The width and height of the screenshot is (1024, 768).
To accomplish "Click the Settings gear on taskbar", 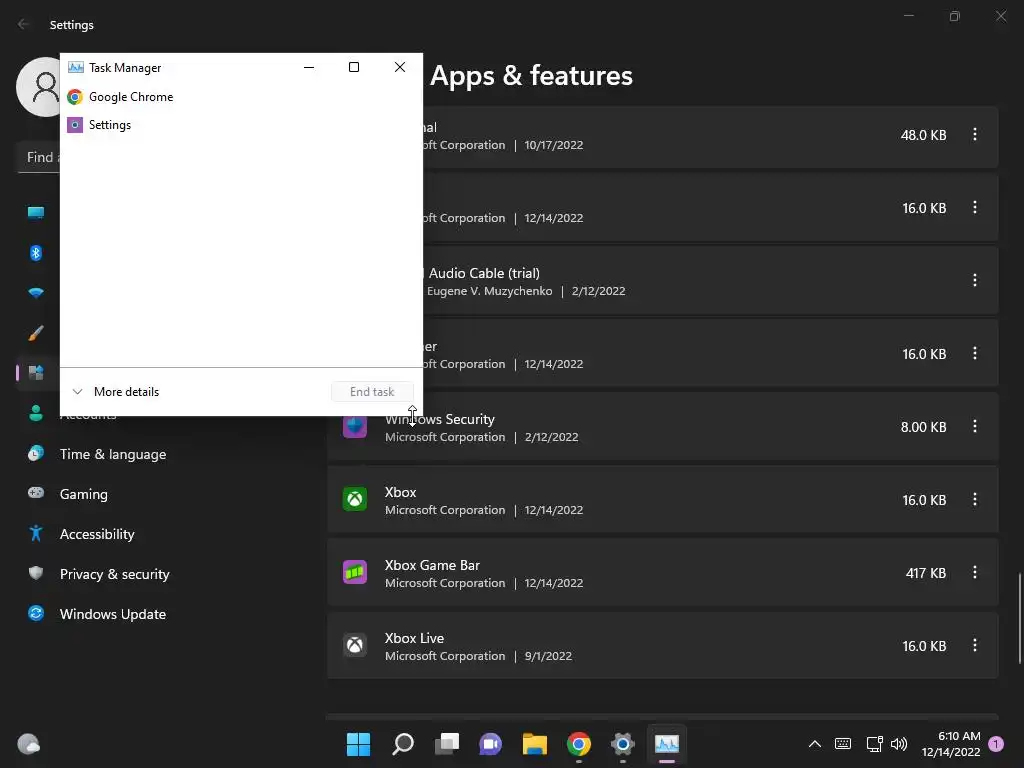I will click(x=622, y=744).
